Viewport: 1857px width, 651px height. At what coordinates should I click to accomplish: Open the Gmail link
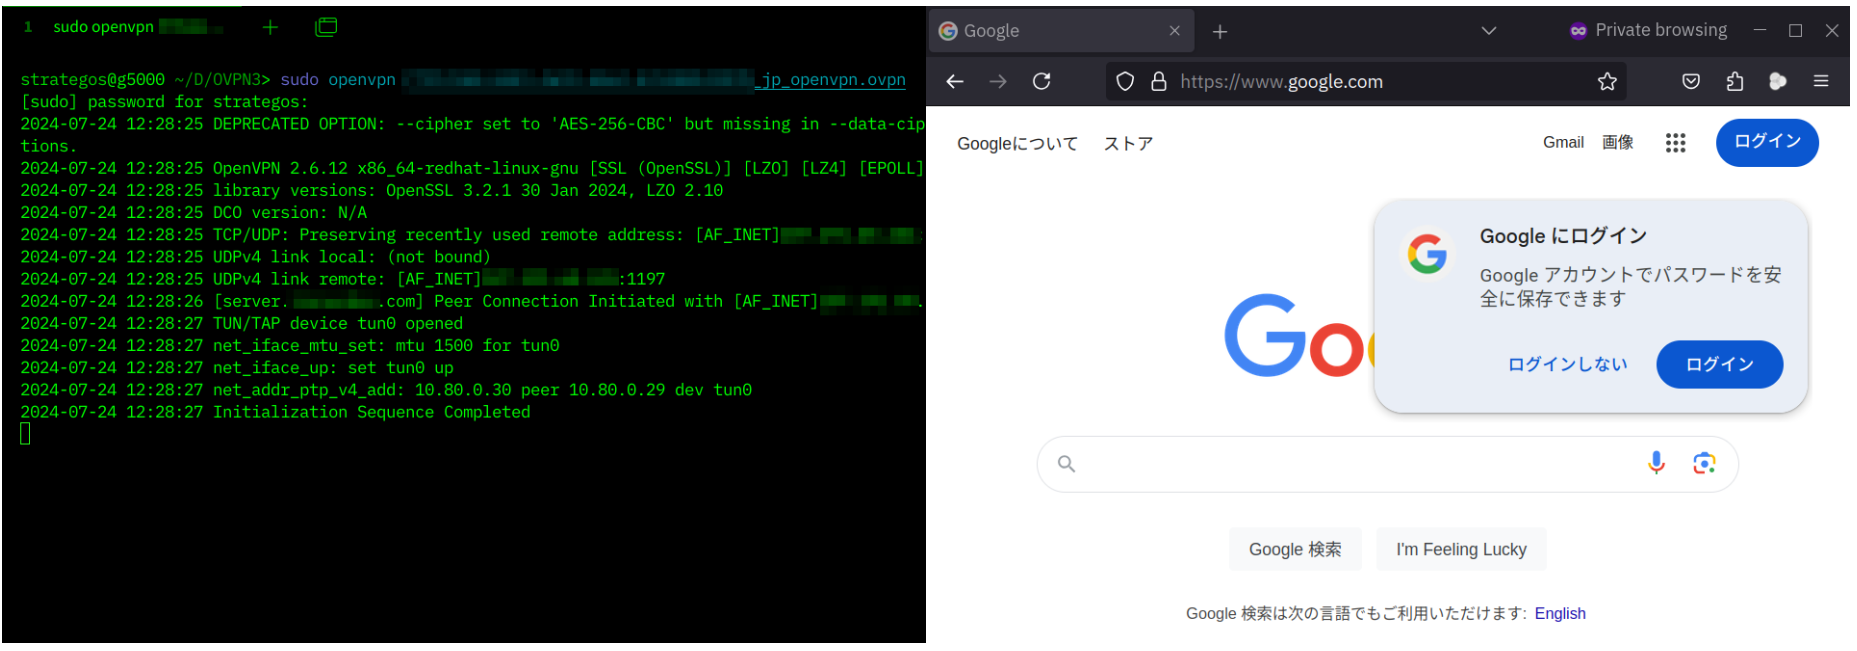click(x=1563, y=143)
